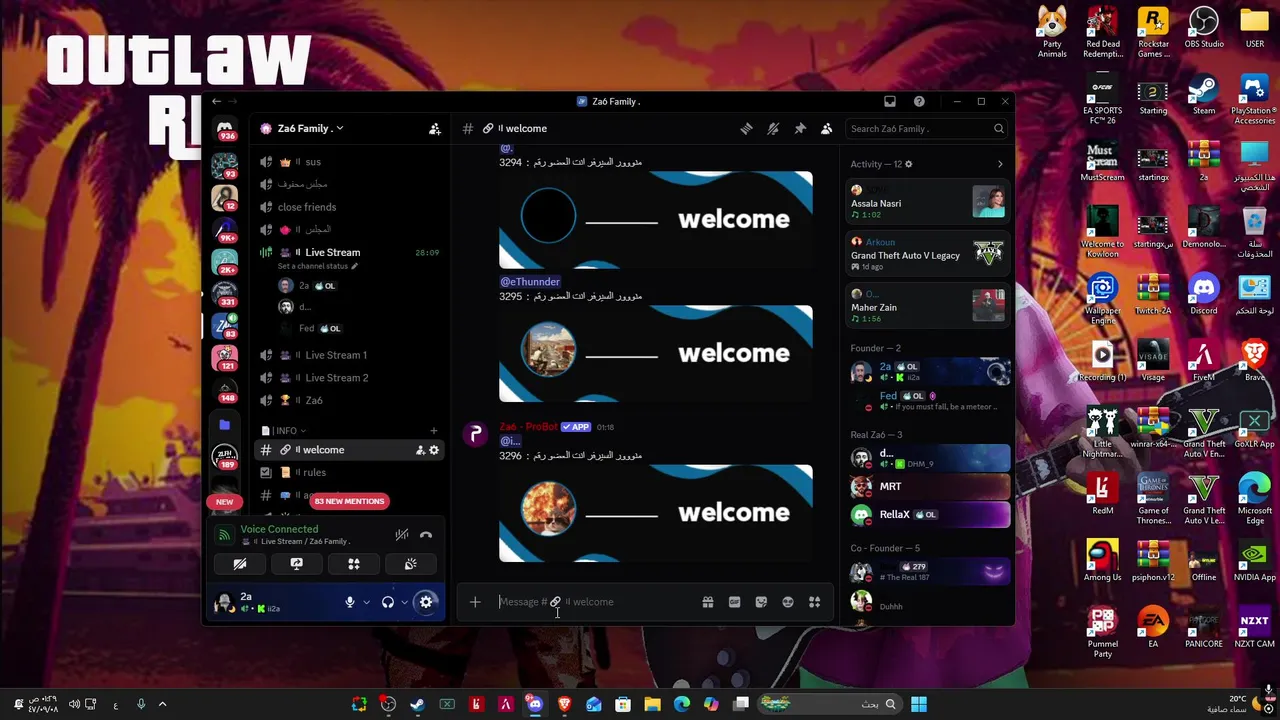Join the sus voice channel

pyautogui.click(x=350, y=162)
